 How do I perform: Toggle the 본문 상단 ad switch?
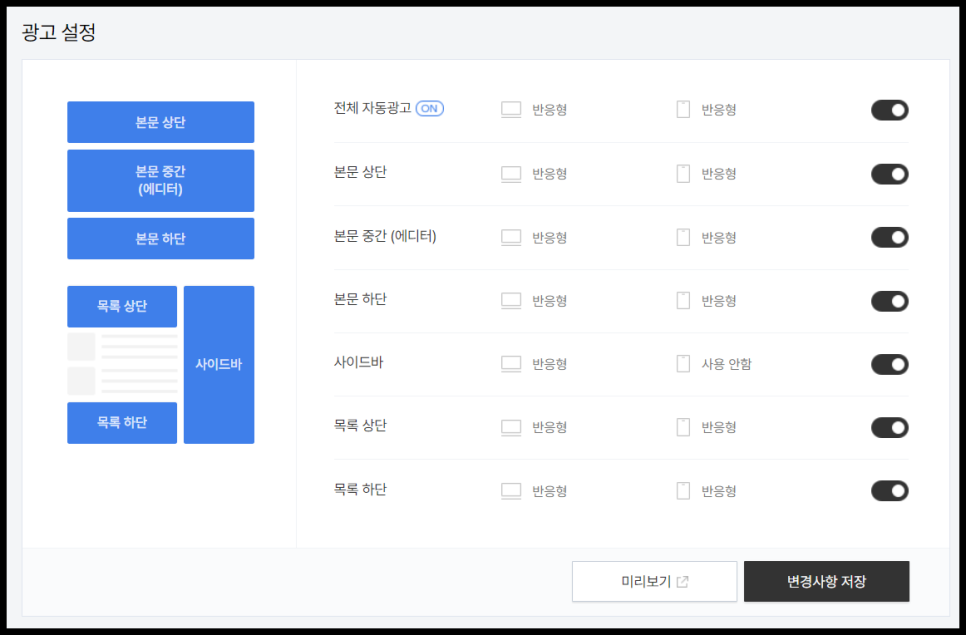[889, 174]
